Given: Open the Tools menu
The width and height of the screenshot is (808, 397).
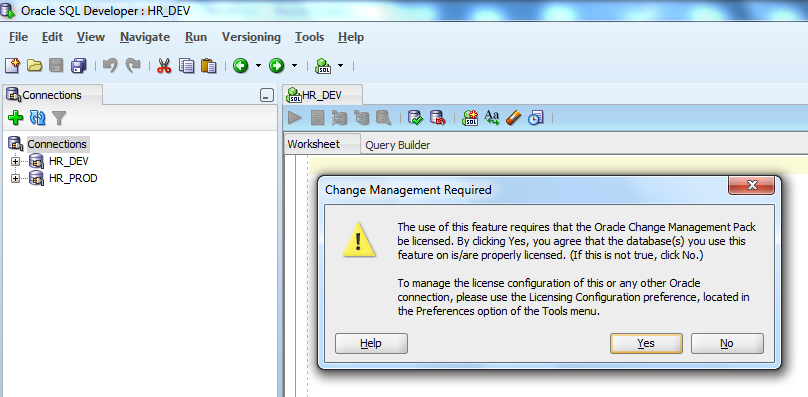Looking at the screenshot, I should coord(309,37).
